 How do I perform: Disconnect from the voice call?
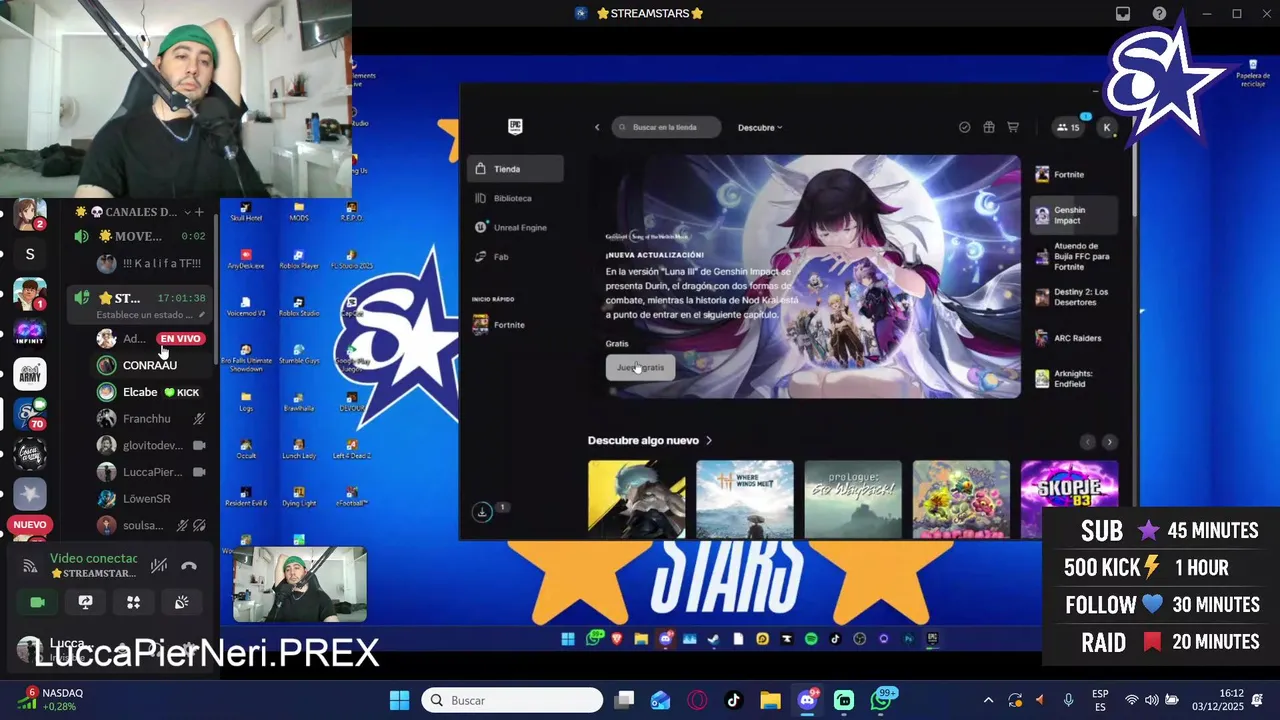189,566
